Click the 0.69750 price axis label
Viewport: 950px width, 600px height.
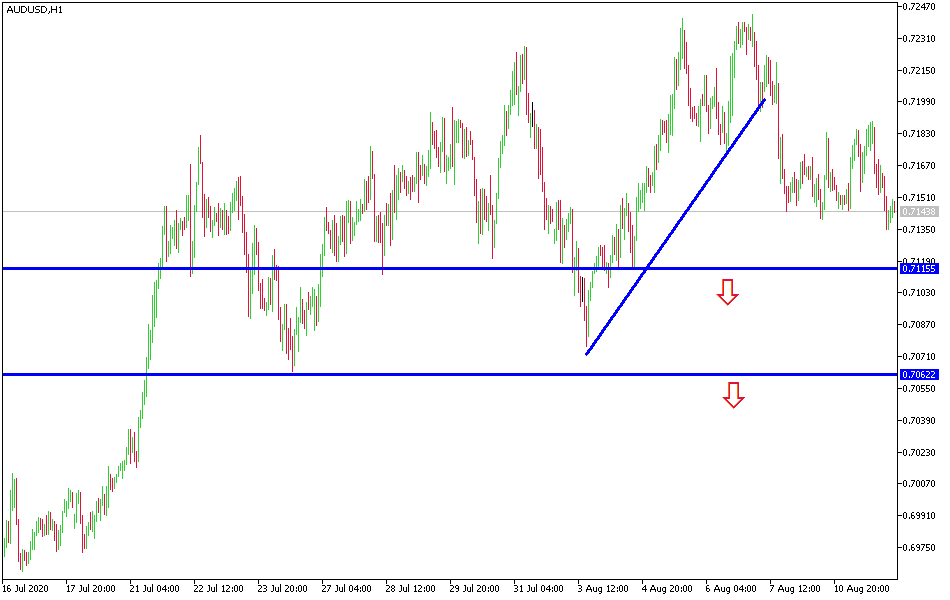pyautogui.click(x=918, y=547)
